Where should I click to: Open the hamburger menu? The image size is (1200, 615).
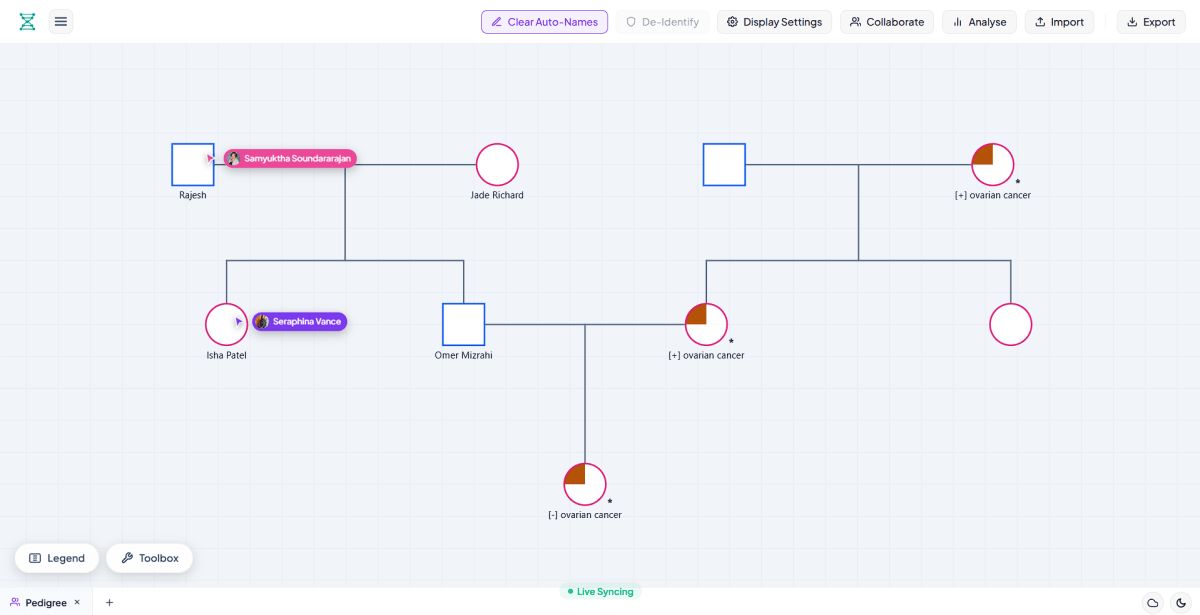[61, 22]
